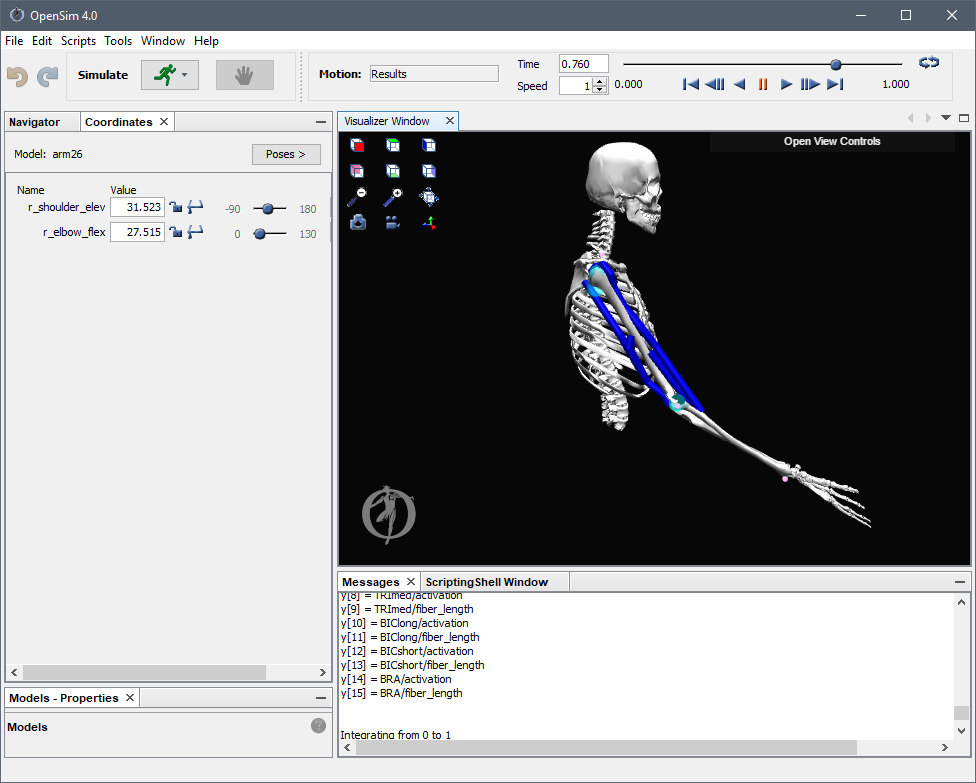The height and width of the screenshot is (783, 976).
Task: Select the blue left-face cube view icon
Action: [x=429, y=145]
